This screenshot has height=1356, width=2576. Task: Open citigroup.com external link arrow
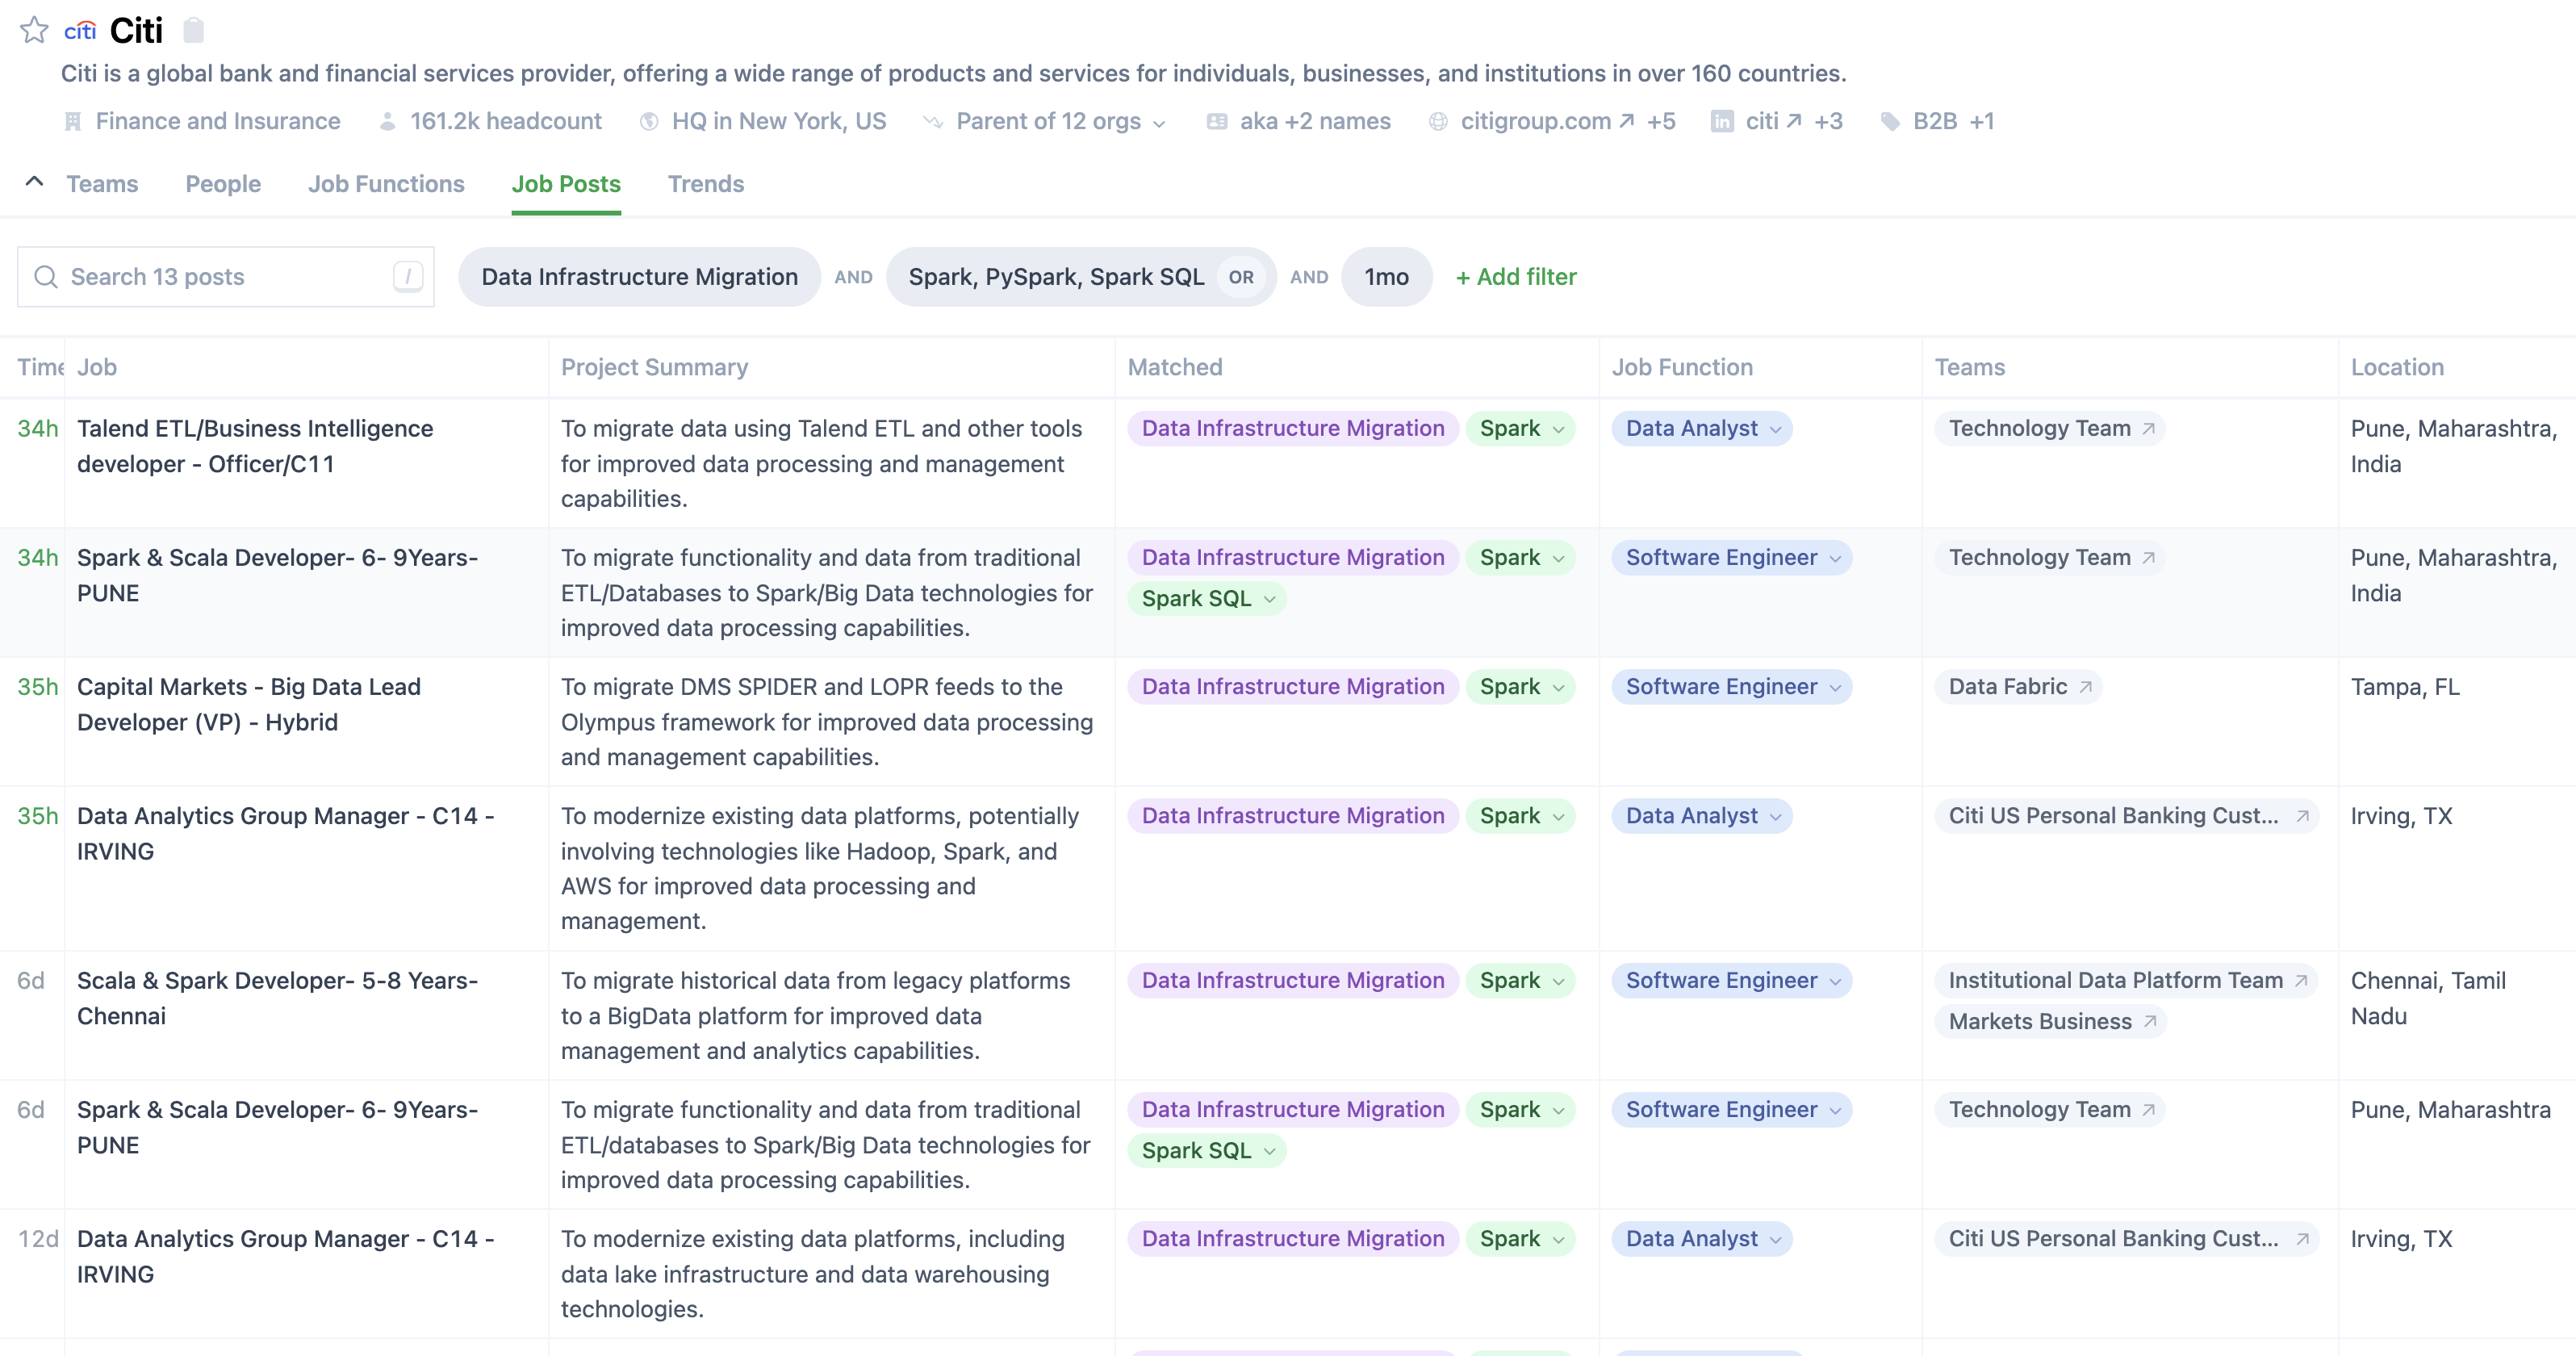[1627, 121]
